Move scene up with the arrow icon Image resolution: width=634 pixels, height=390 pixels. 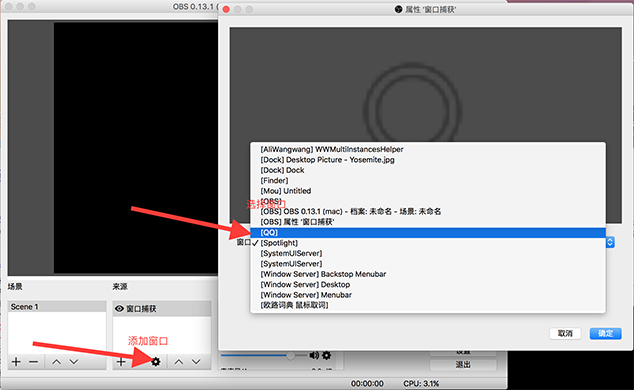[57, 362]
